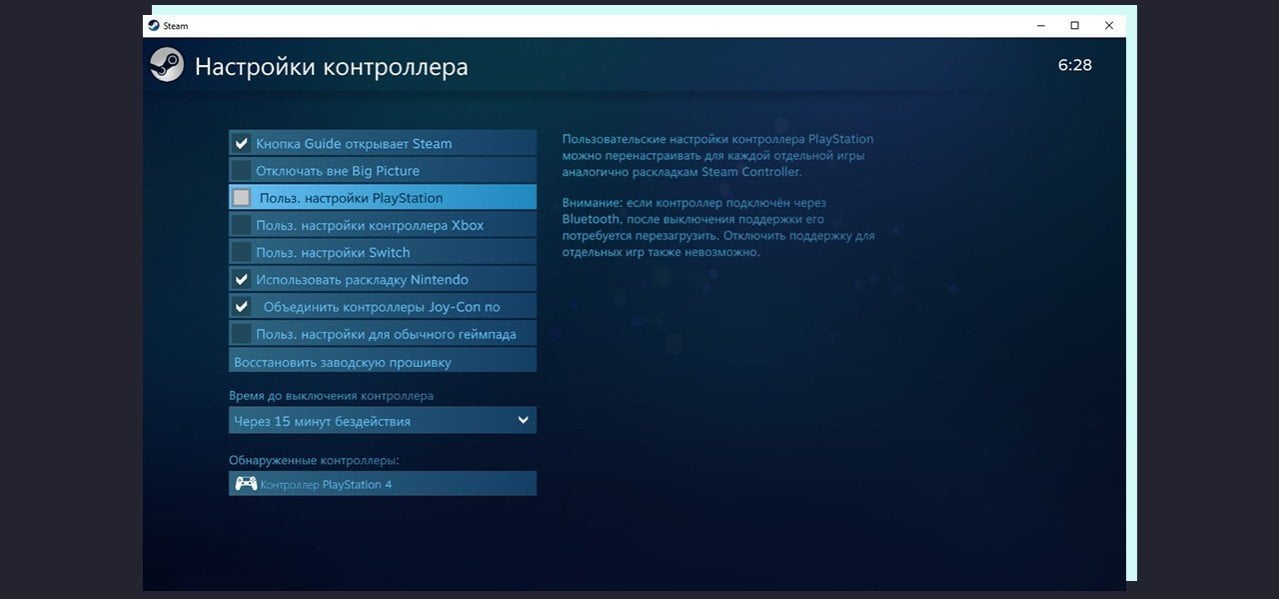Maximize the Steam window

click(1074, 25)
